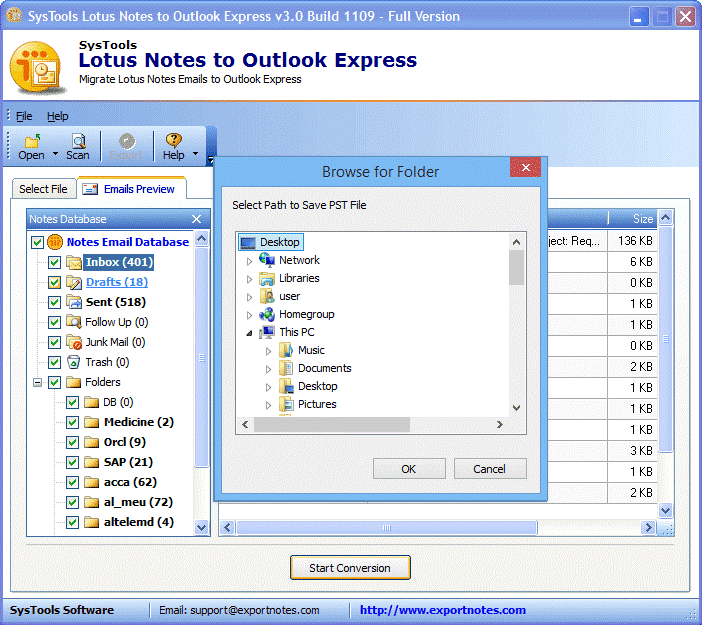Screen dimensions: 702x625
Task: Click the Sent folder arrow icon
Action: (73, 302)
